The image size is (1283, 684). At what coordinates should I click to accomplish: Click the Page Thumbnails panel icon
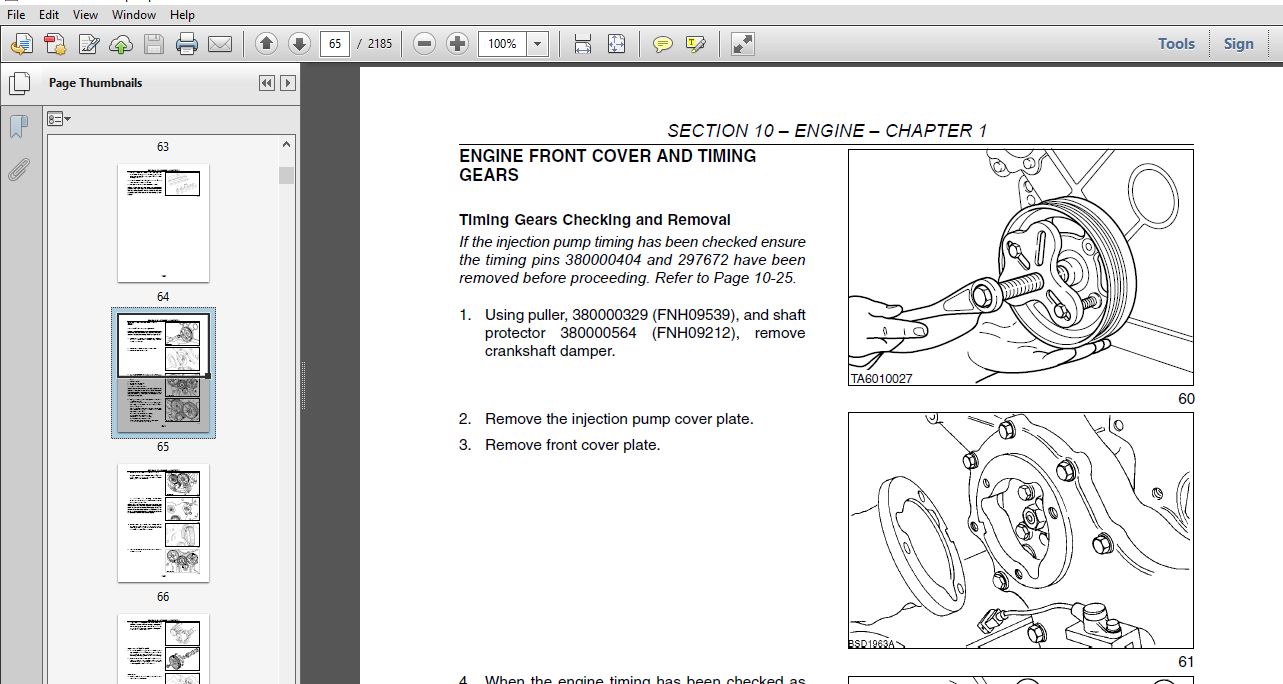click(x=18, y=84)
